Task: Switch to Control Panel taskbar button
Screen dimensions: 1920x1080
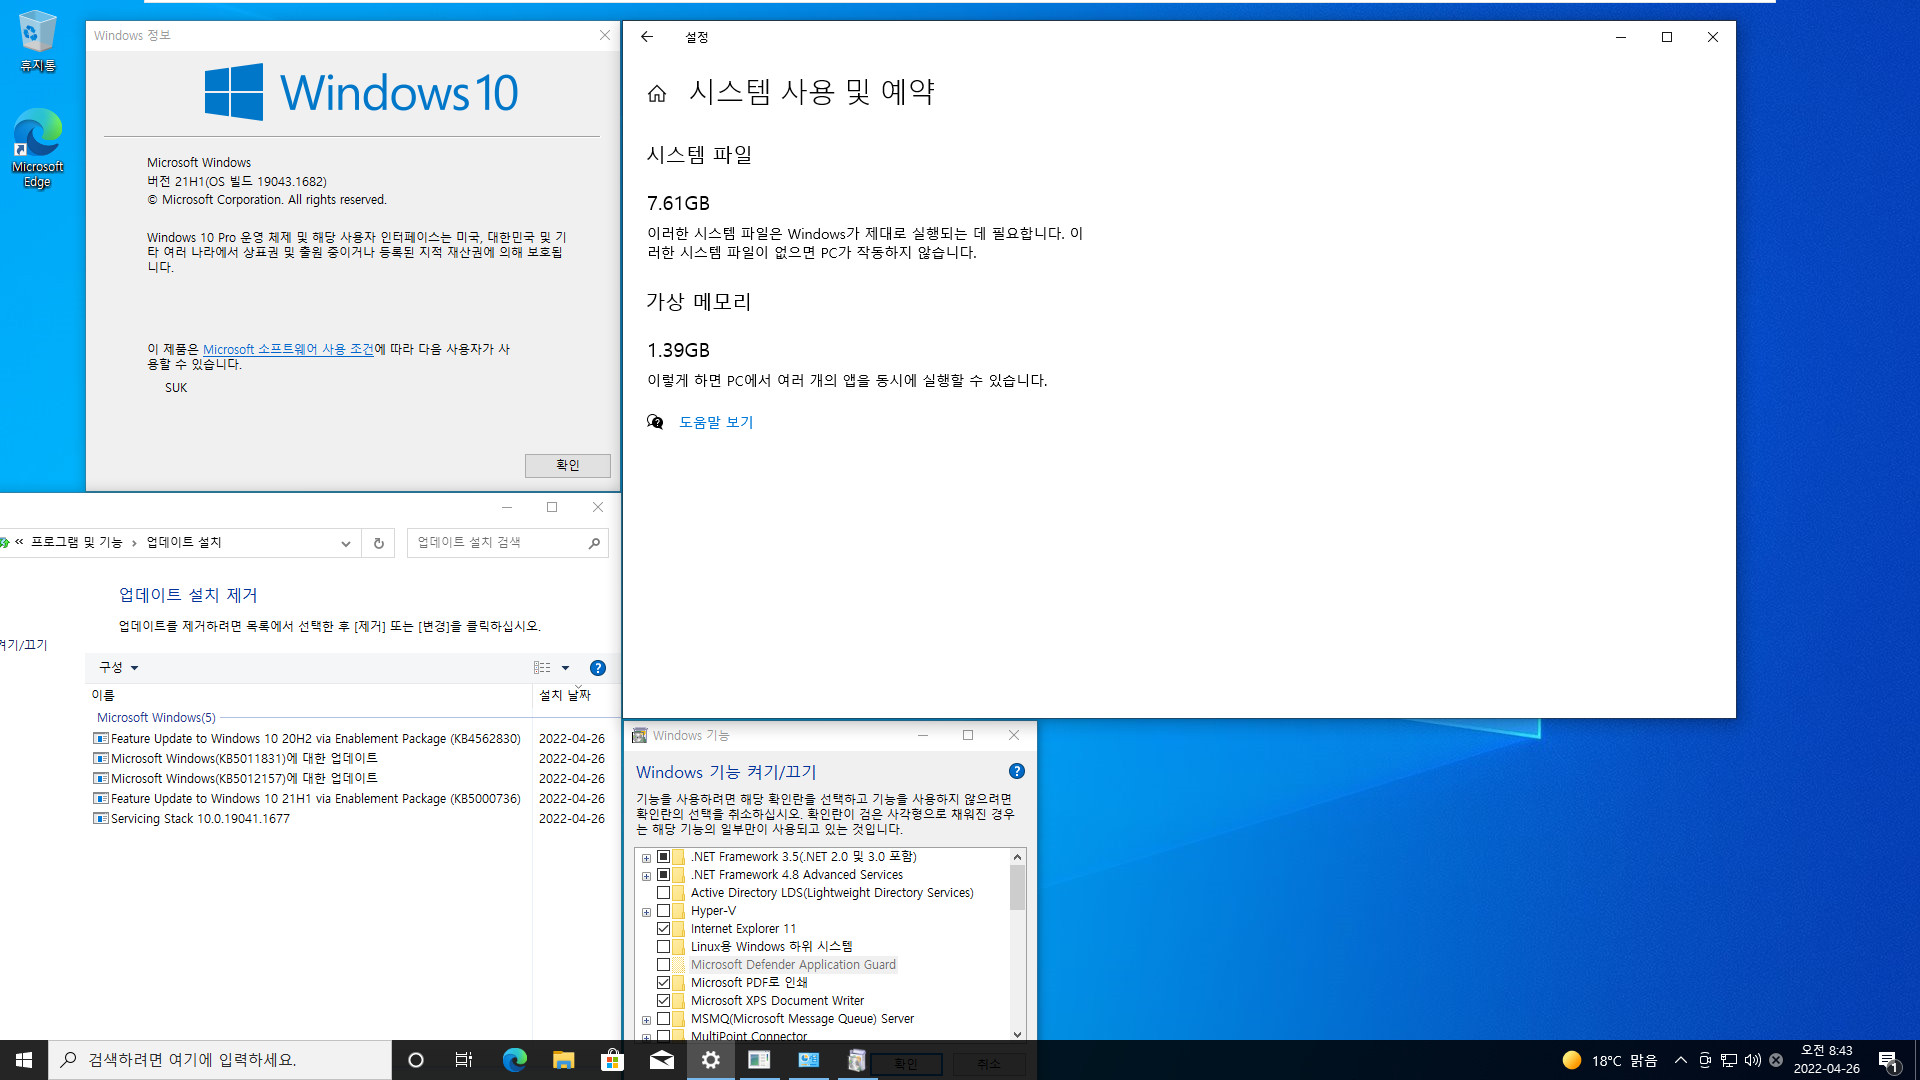Action: 808,1060
